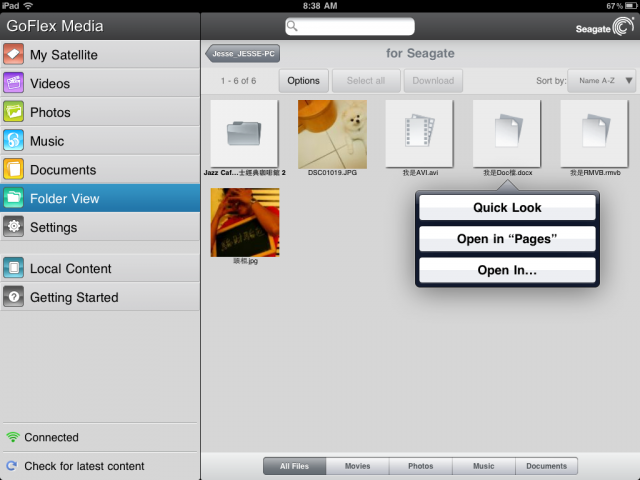This screenshot has width=640, height=480.
Task: Tap the Settings gear icon
Action: [x=13, y=227]
